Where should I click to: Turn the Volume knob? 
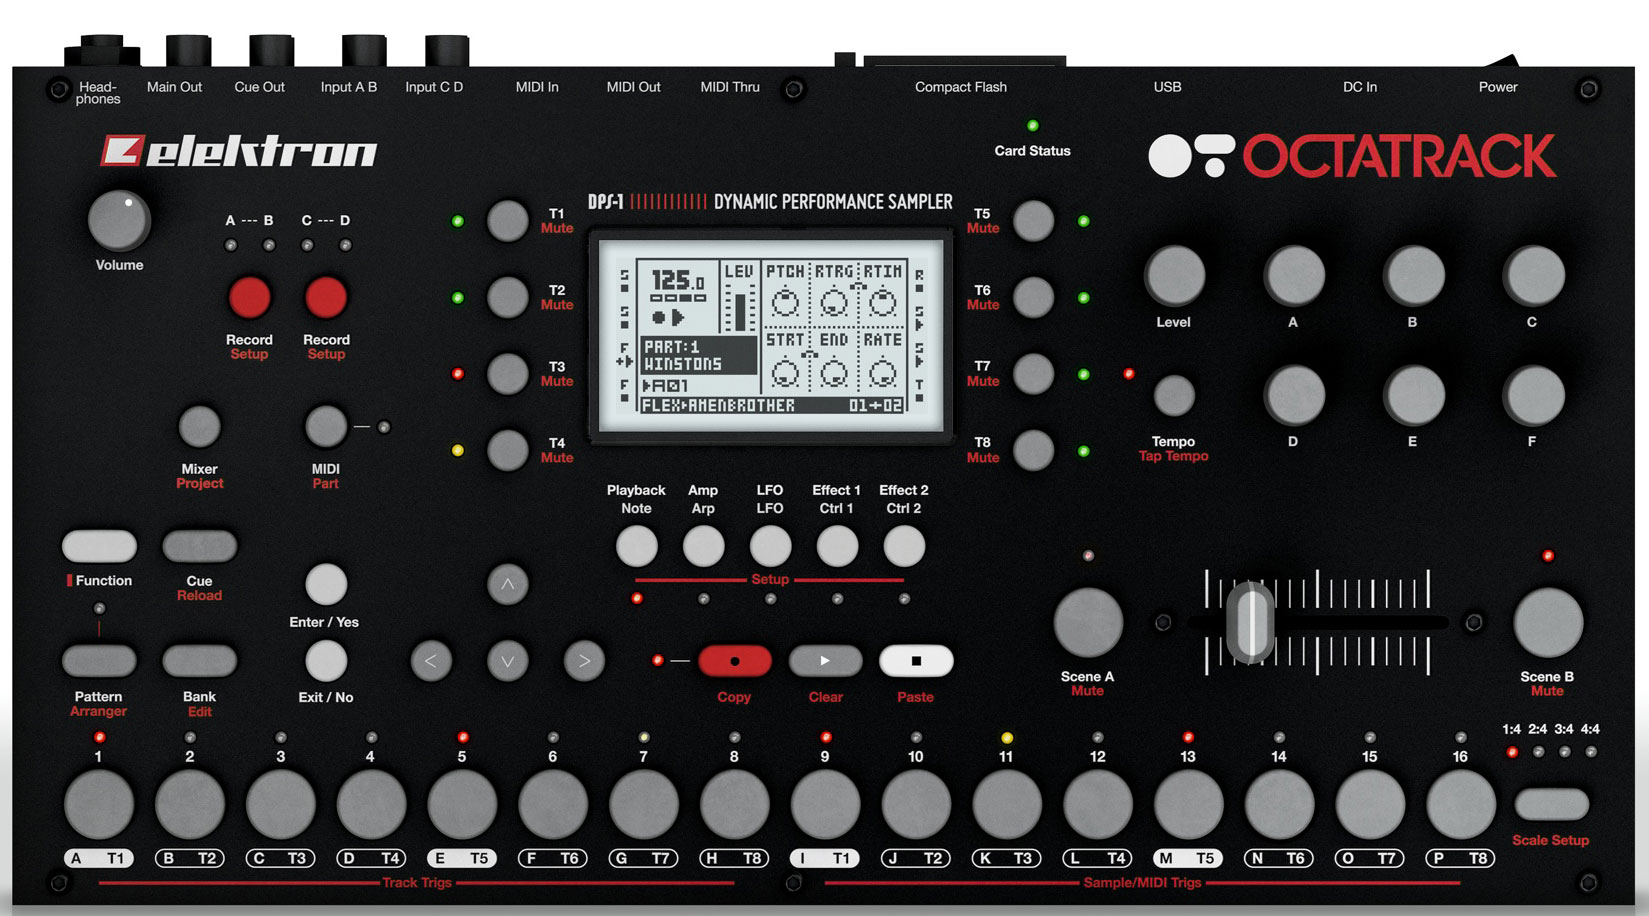119,220
